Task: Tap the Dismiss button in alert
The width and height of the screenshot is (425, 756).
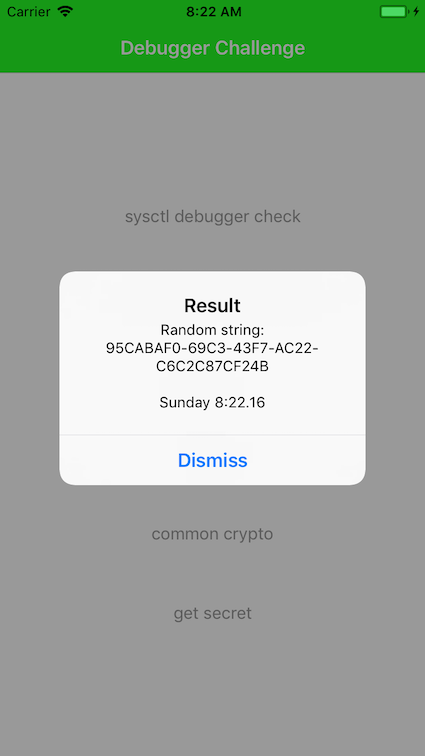Action: (x=212, y=460)
